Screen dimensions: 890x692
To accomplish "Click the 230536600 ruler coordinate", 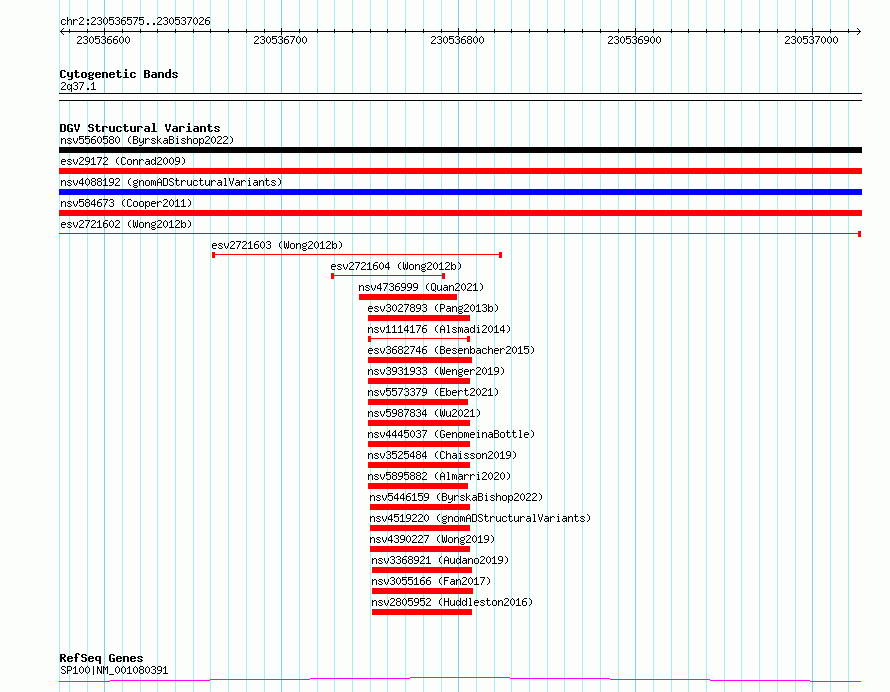I will coord(103,40).
